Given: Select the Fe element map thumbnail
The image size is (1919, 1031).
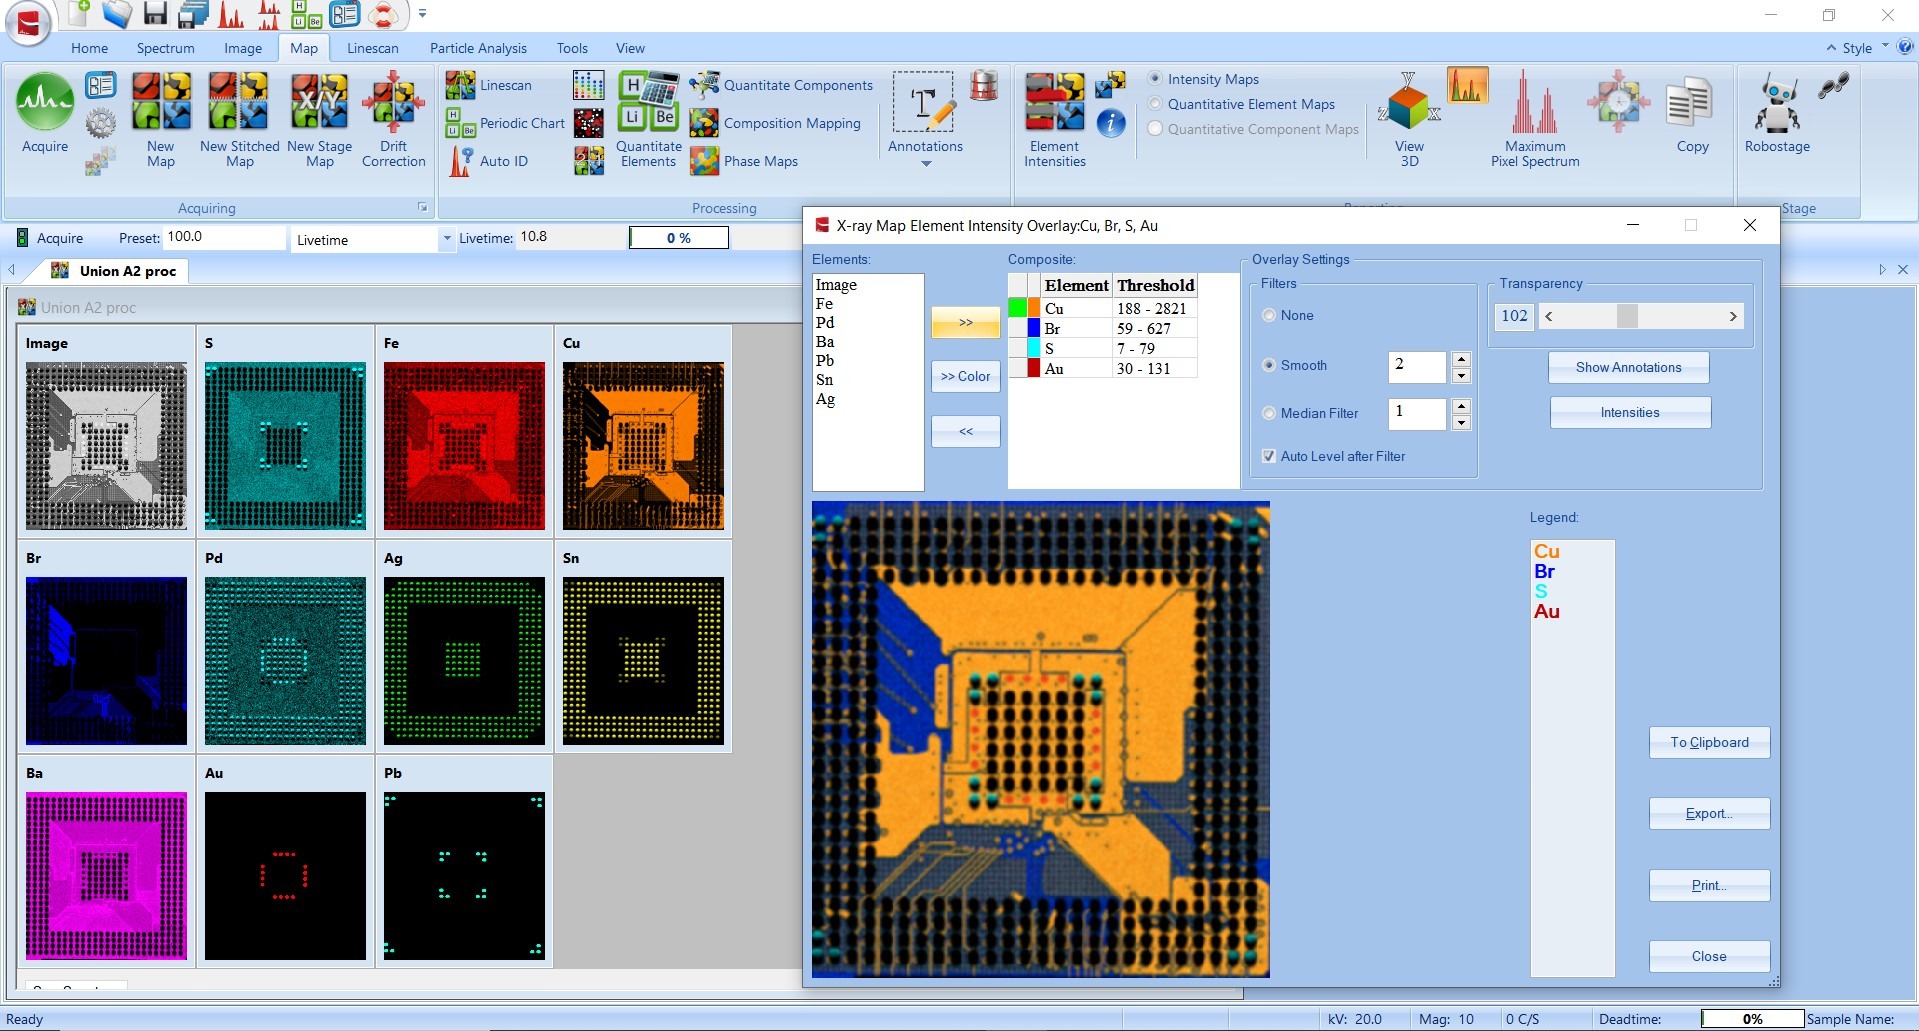Looking at the screenshot, I should click(x=464, y=446).
